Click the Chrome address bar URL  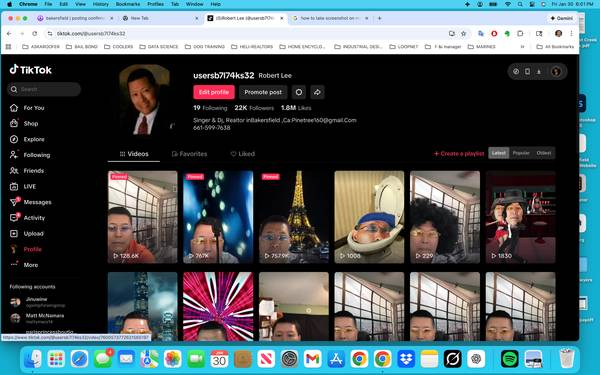pos(91,34)
